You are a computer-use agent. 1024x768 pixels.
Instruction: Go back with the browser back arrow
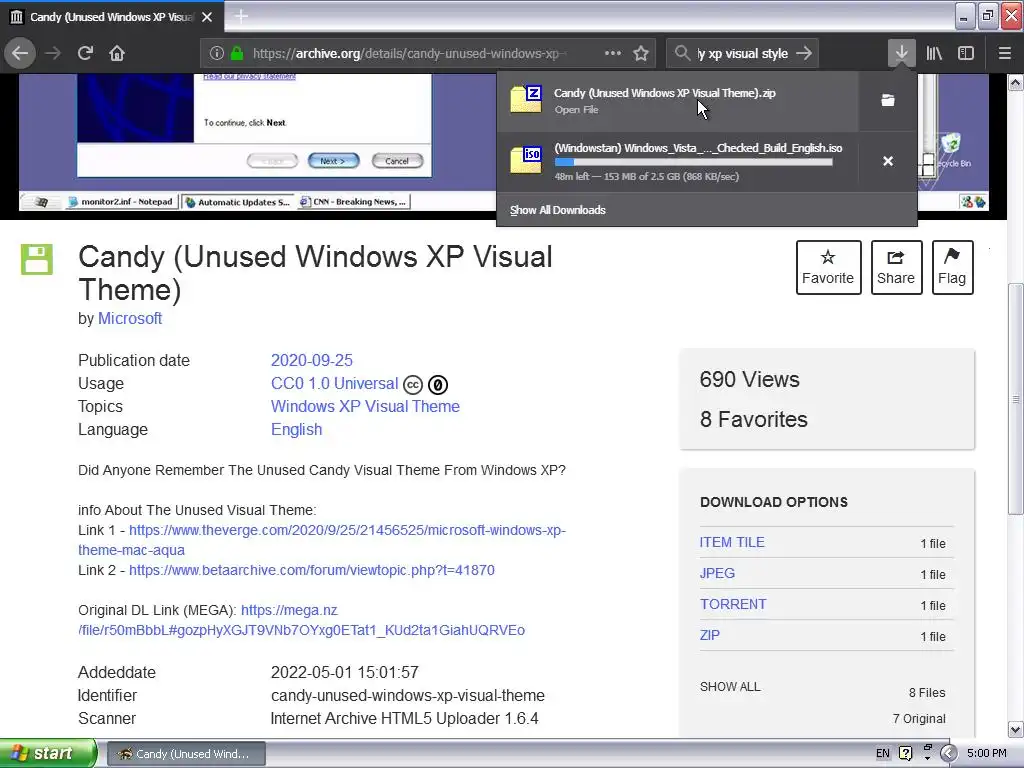20,53
